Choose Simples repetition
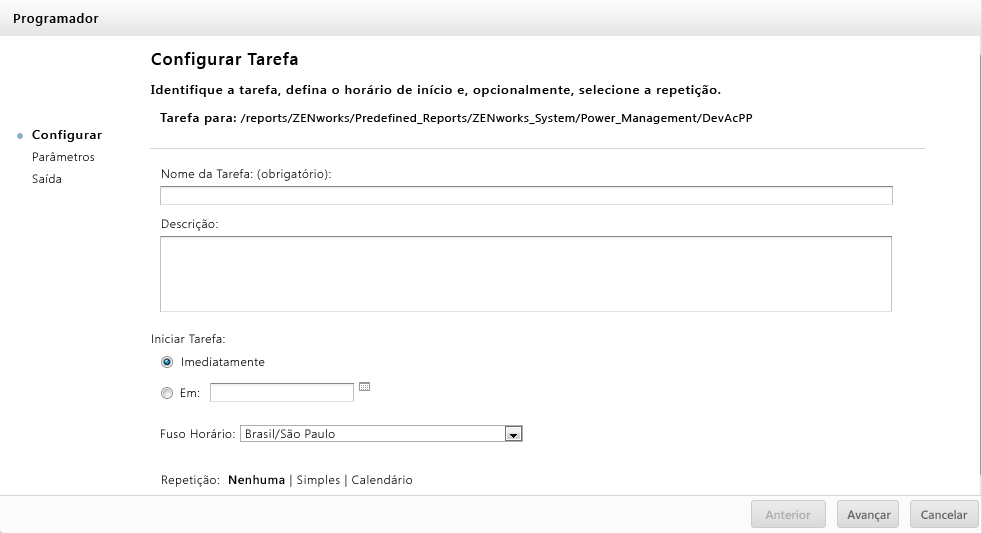The image size is (982, 533). (x=318, y=480)
